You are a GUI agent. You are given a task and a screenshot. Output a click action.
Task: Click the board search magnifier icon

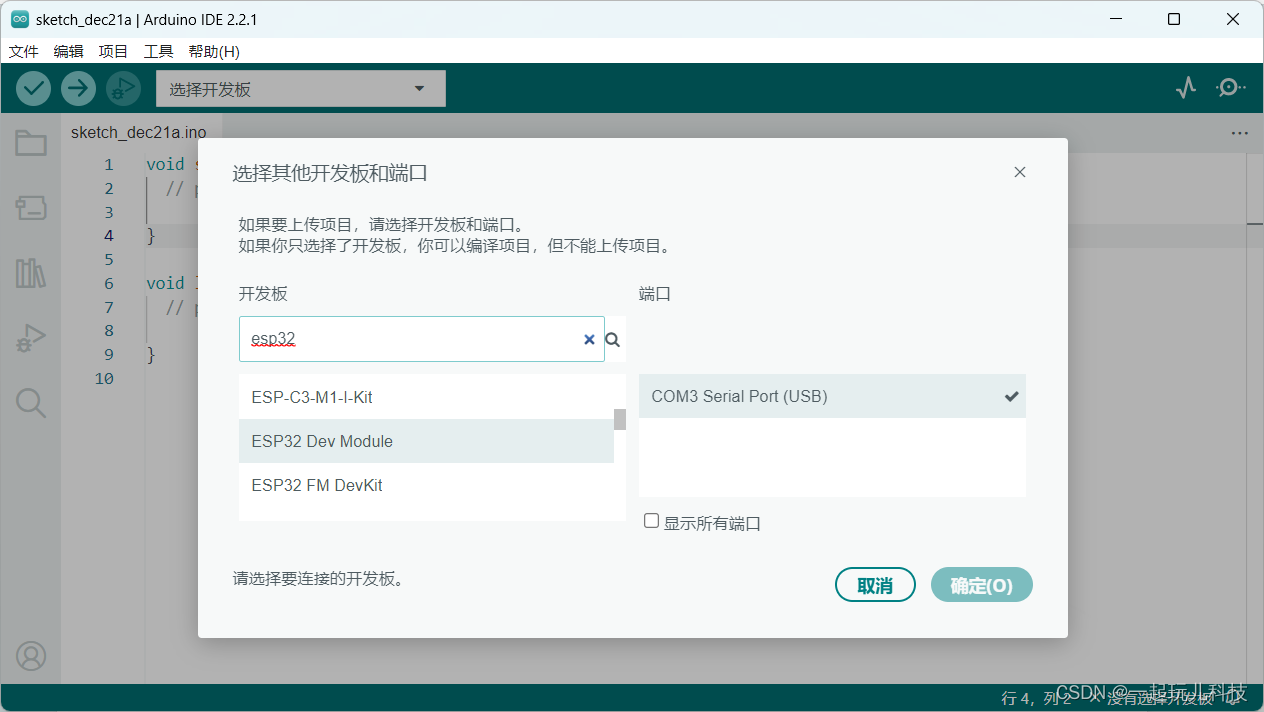(x=613, y=340)
